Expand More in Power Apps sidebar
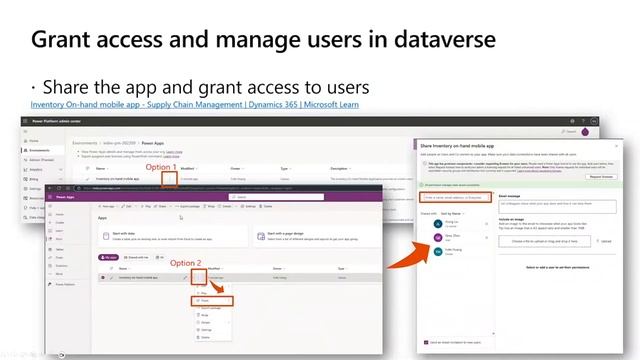 pos(56,274)
